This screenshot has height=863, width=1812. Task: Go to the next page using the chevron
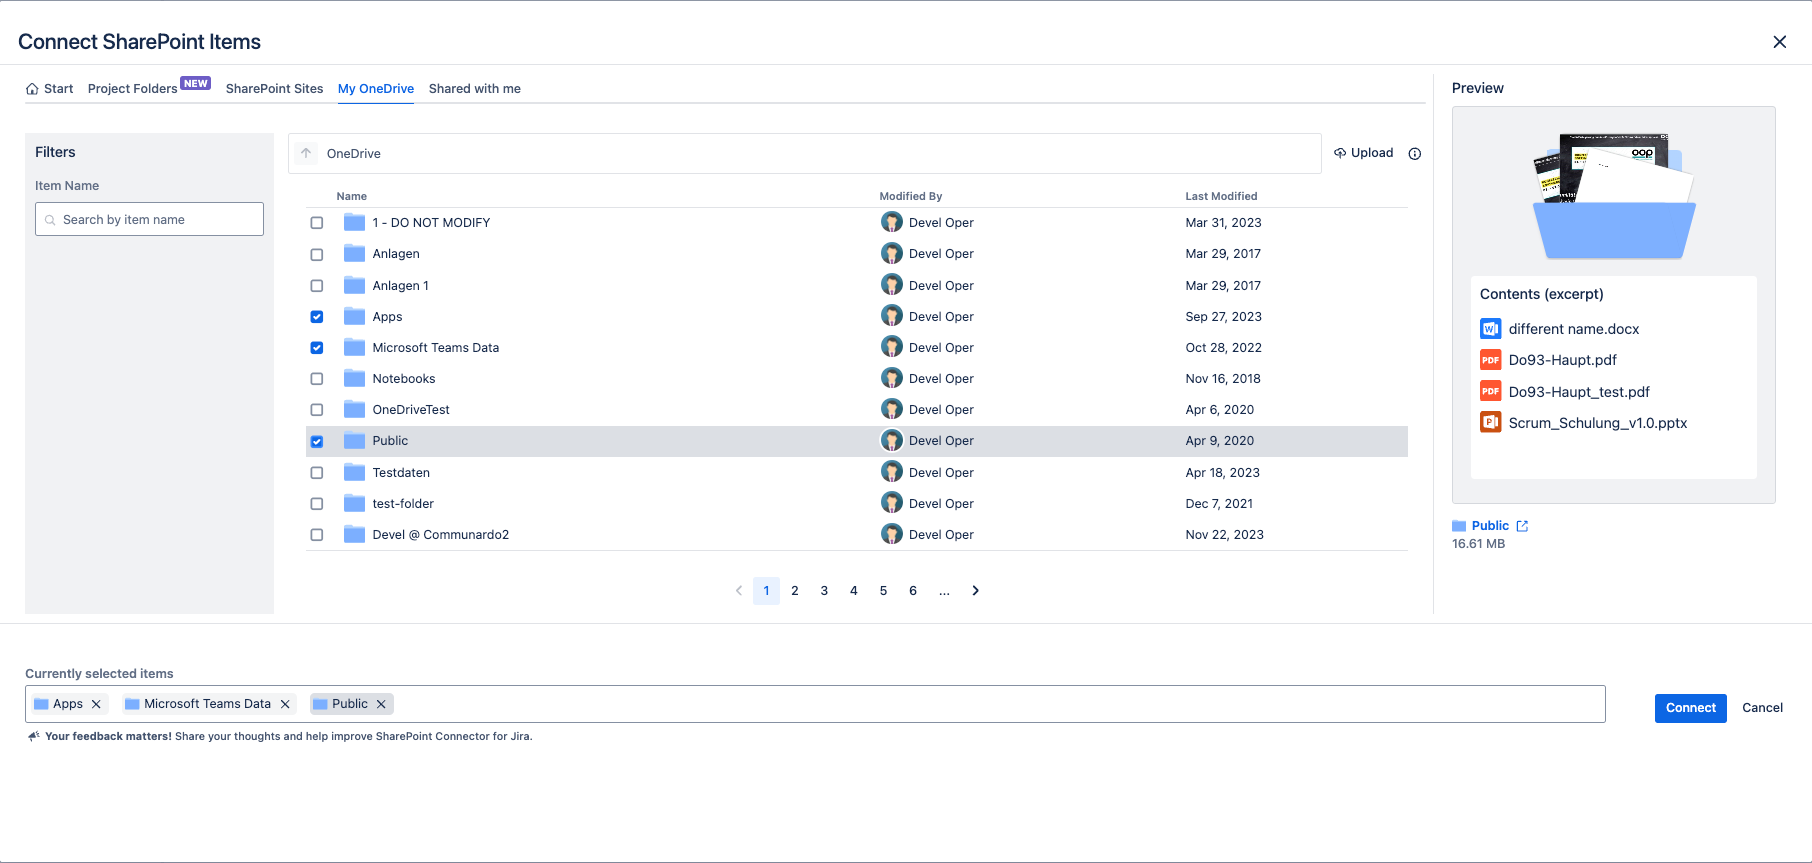click(975, 591)
